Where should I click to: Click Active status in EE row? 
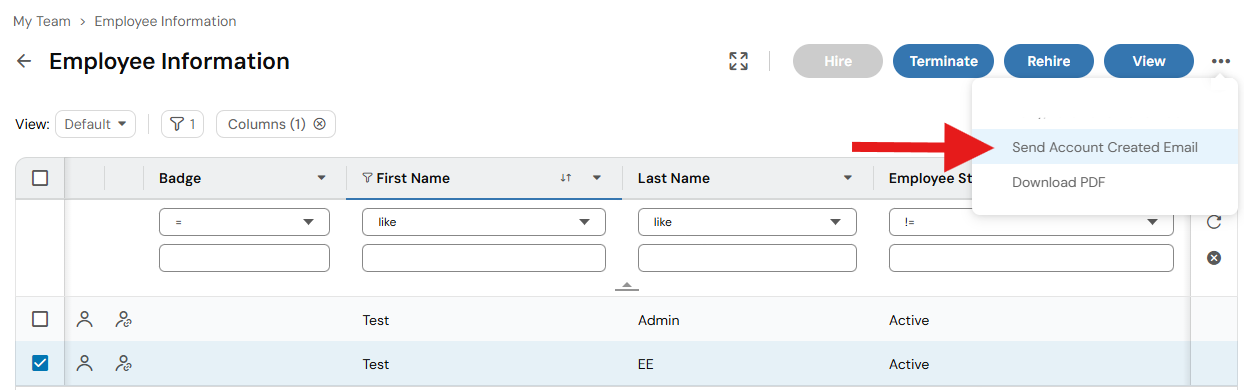909,364
